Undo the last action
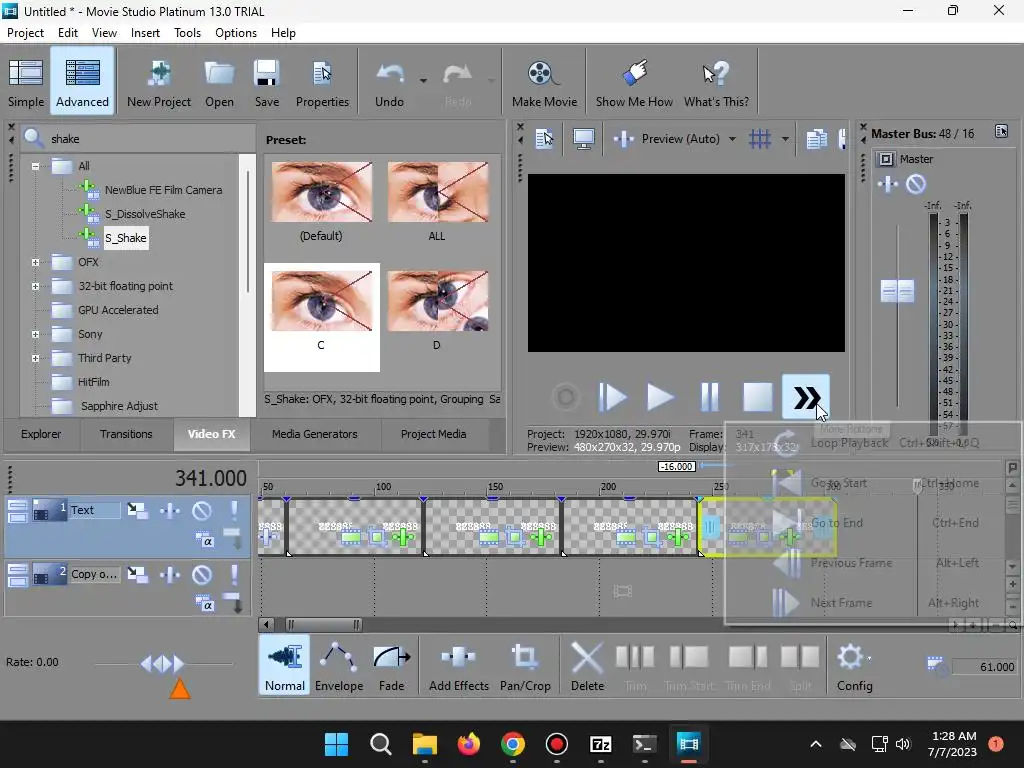1024x768 pixels. tap(389, 82)
